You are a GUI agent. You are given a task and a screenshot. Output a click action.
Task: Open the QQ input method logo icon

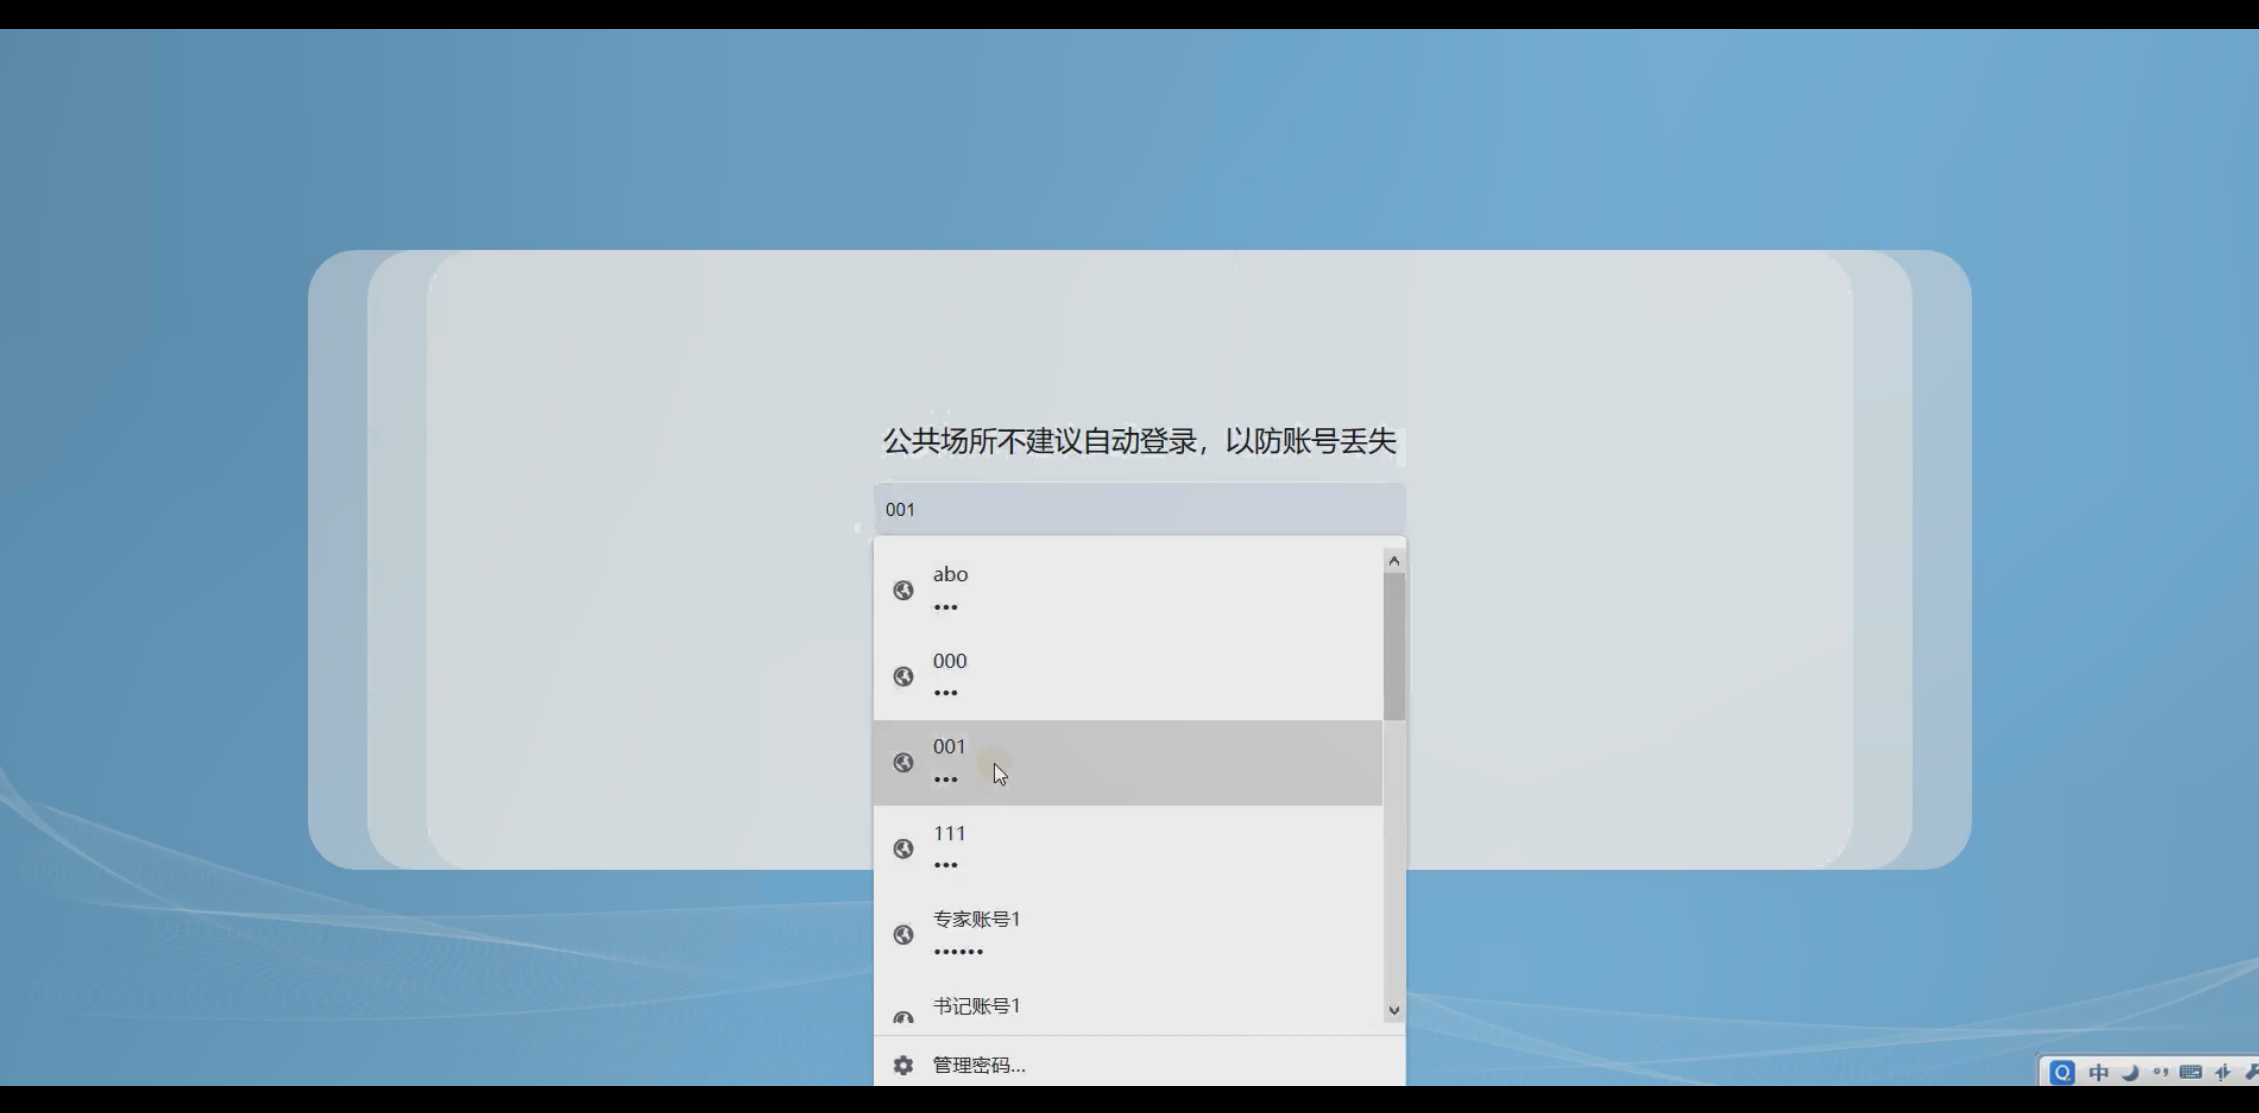2061,1072
